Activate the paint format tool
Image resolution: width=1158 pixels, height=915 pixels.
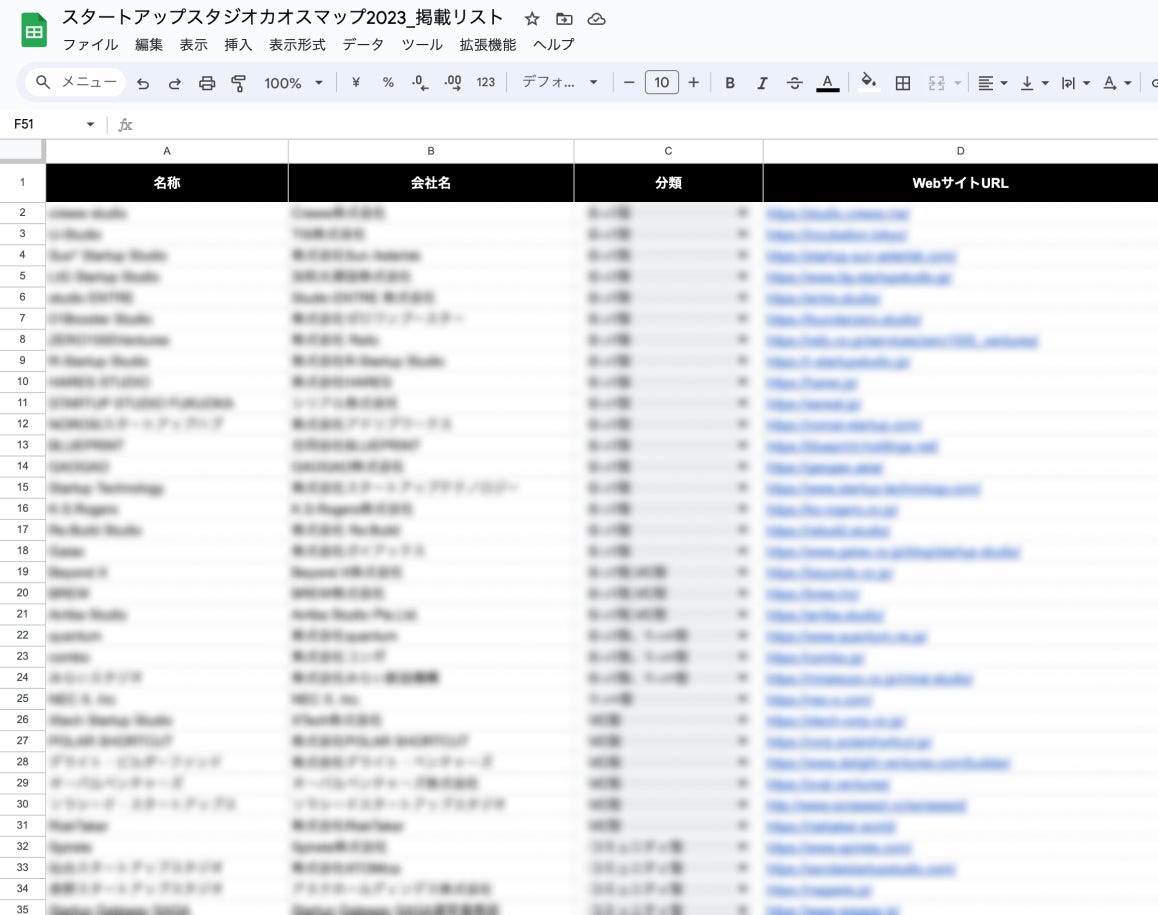pyautogui.click(x=239, y=83)
